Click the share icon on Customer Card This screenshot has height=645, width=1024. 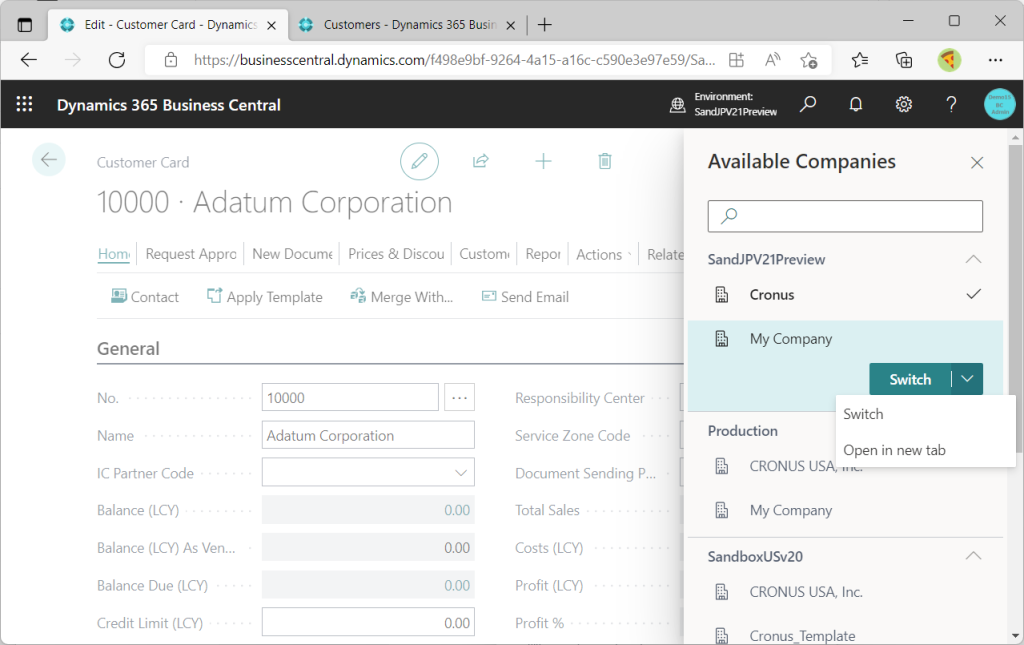(x=481, y=161)
